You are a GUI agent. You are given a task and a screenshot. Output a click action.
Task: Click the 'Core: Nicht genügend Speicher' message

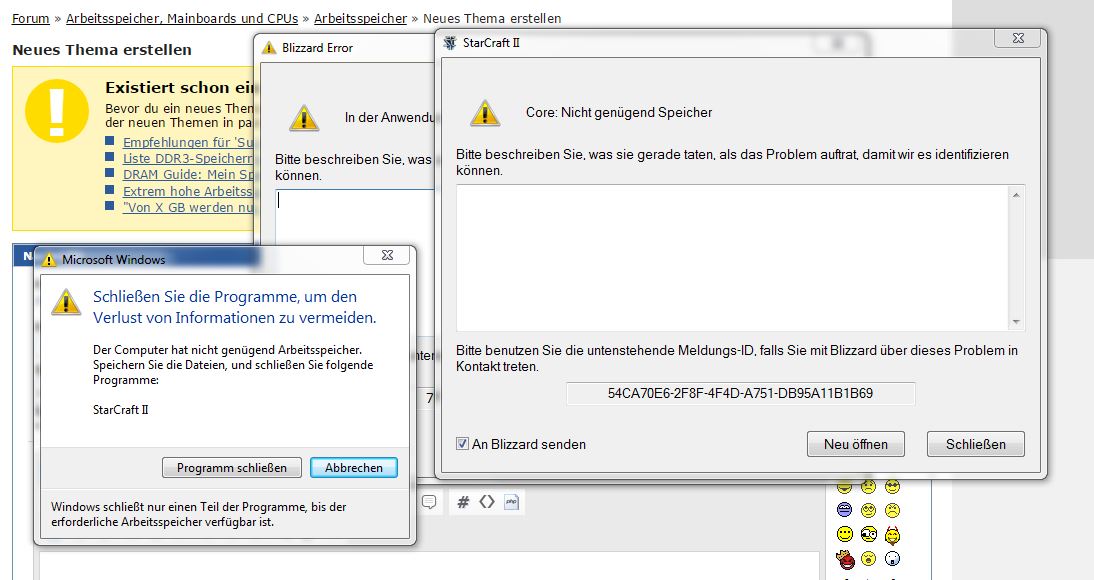[619, 112]
